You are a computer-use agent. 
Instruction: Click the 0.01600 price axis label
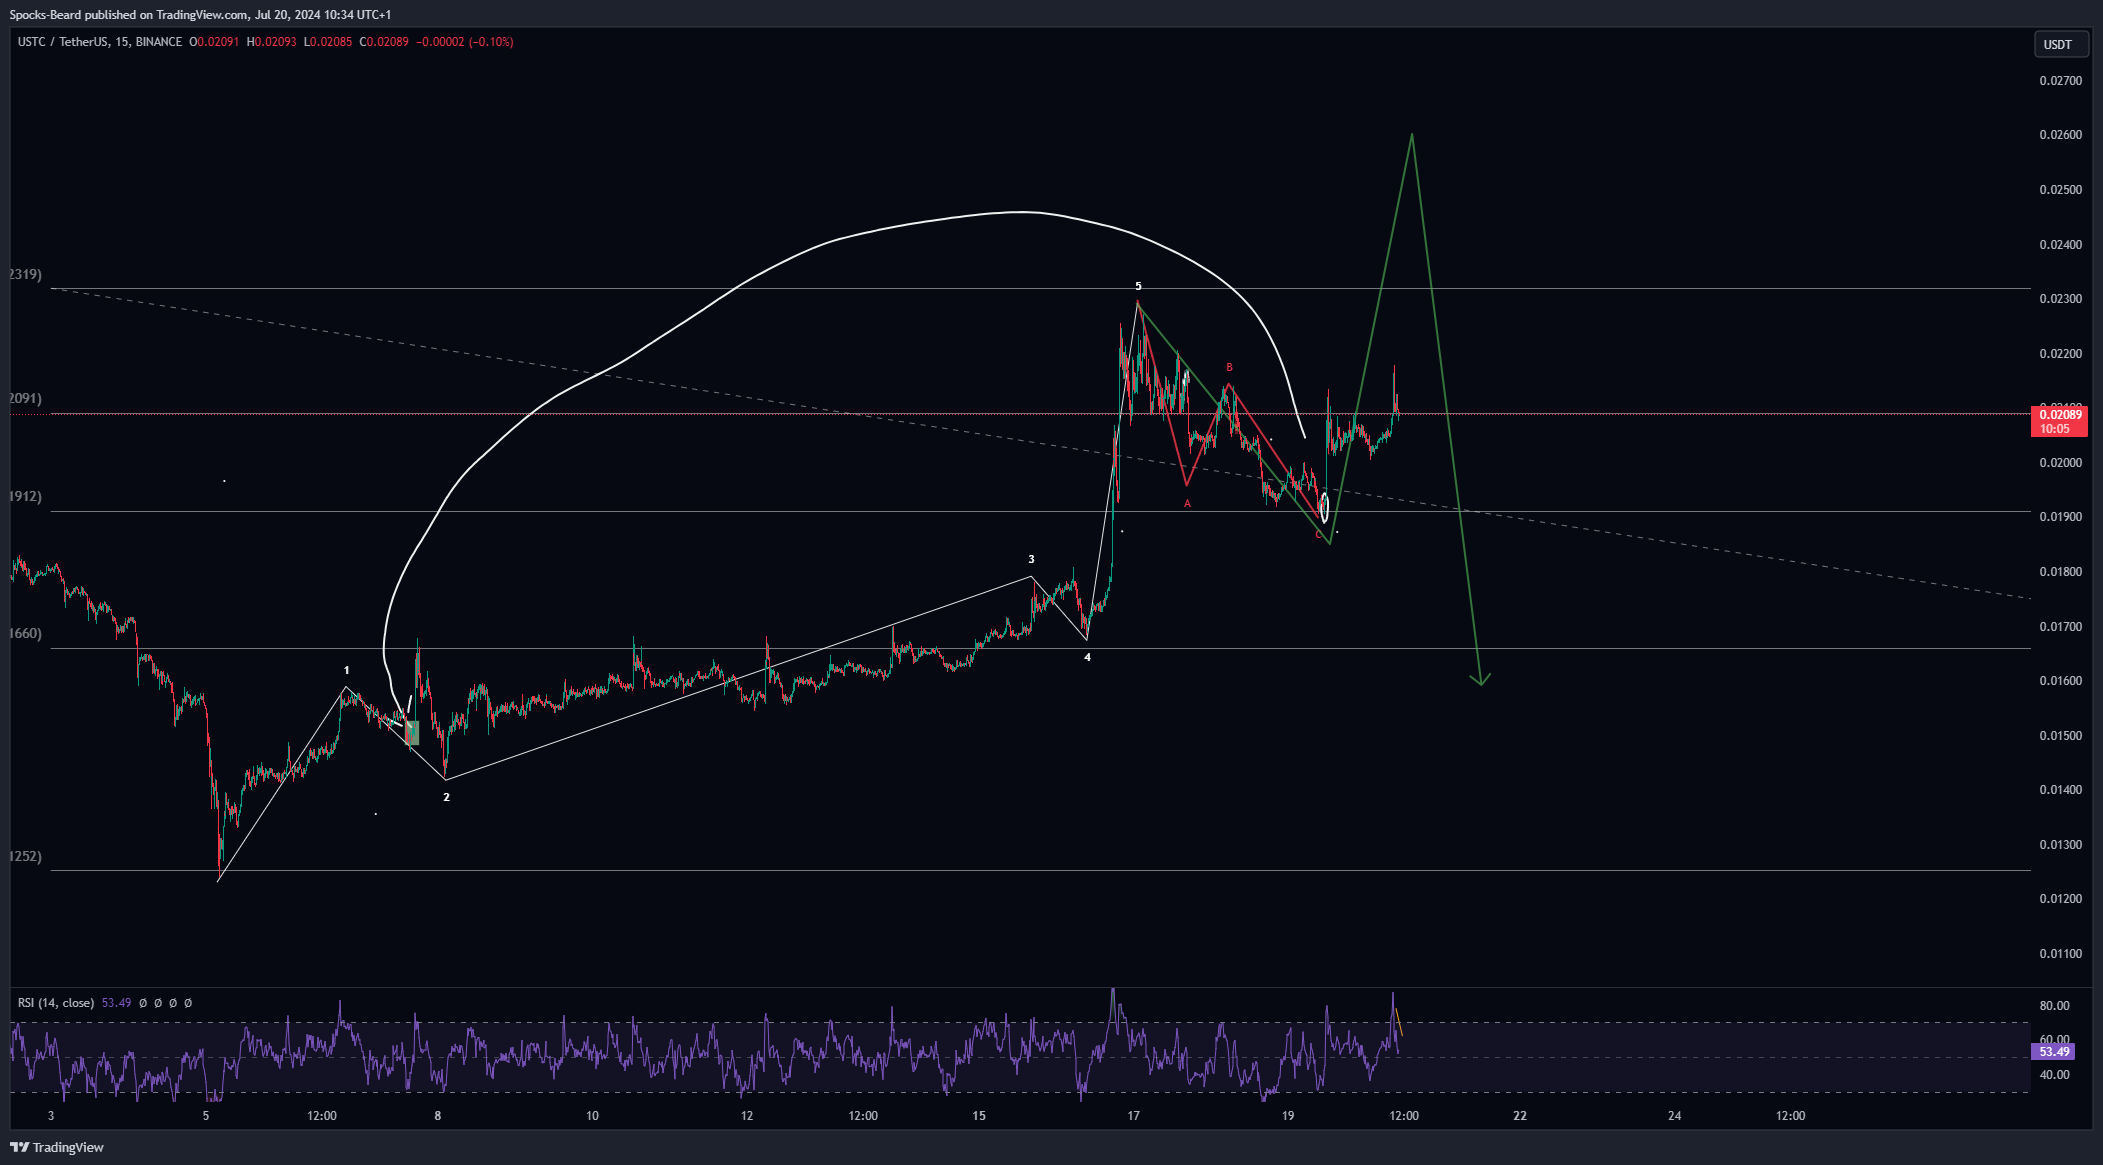2060,681
